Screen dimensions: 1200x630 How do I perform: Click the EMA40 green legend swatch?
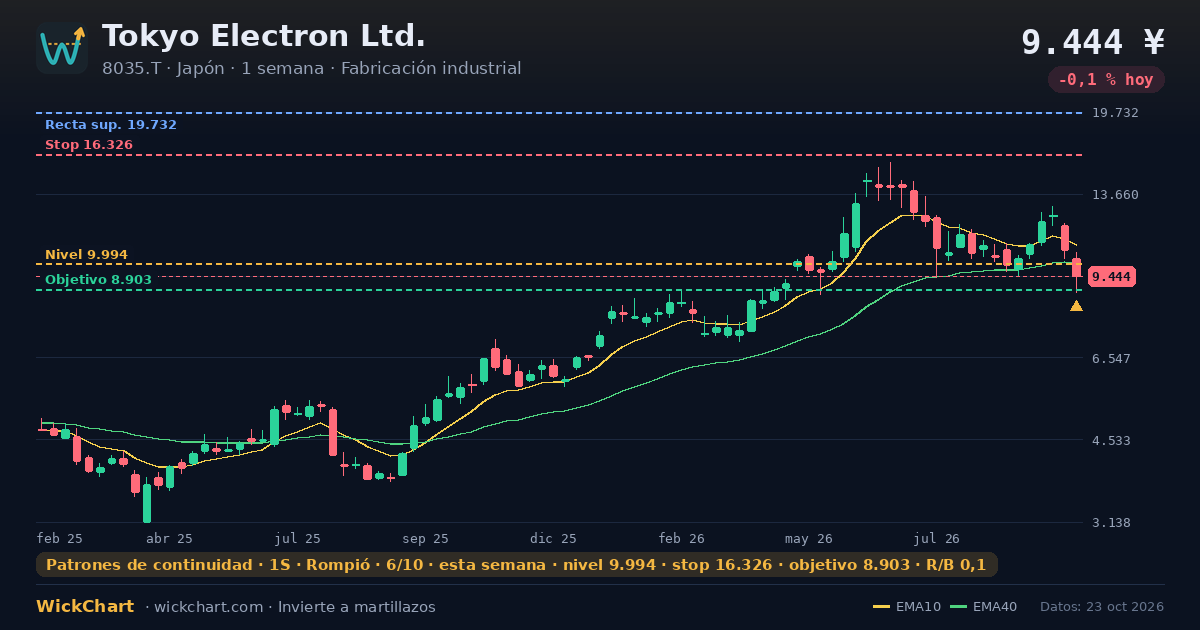pos(958,607)
